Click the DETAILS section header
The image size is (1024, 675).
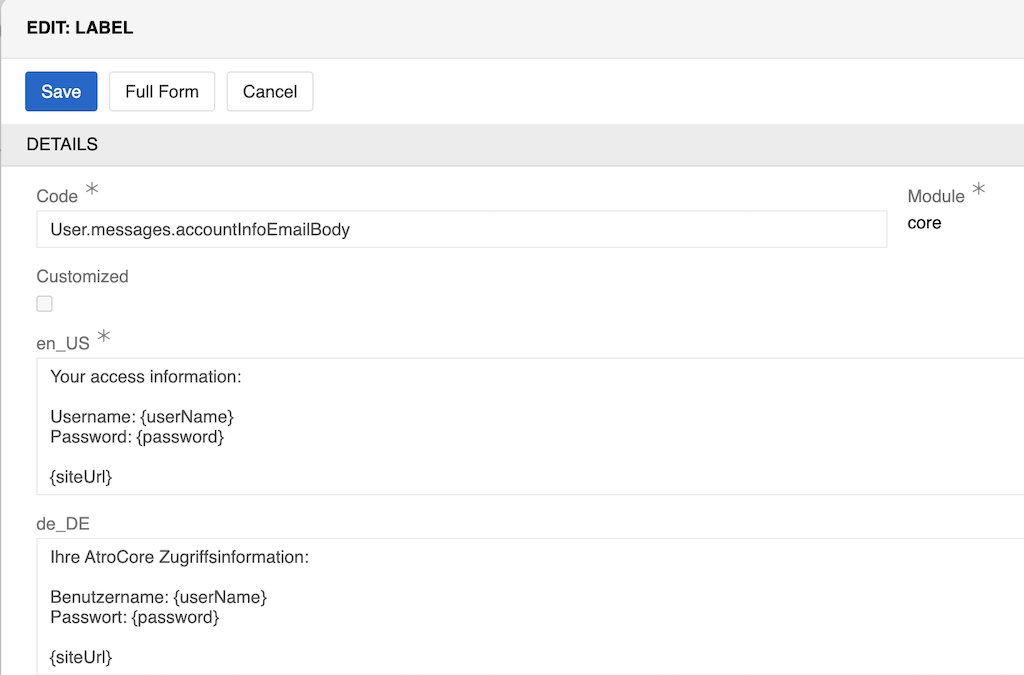62,144
